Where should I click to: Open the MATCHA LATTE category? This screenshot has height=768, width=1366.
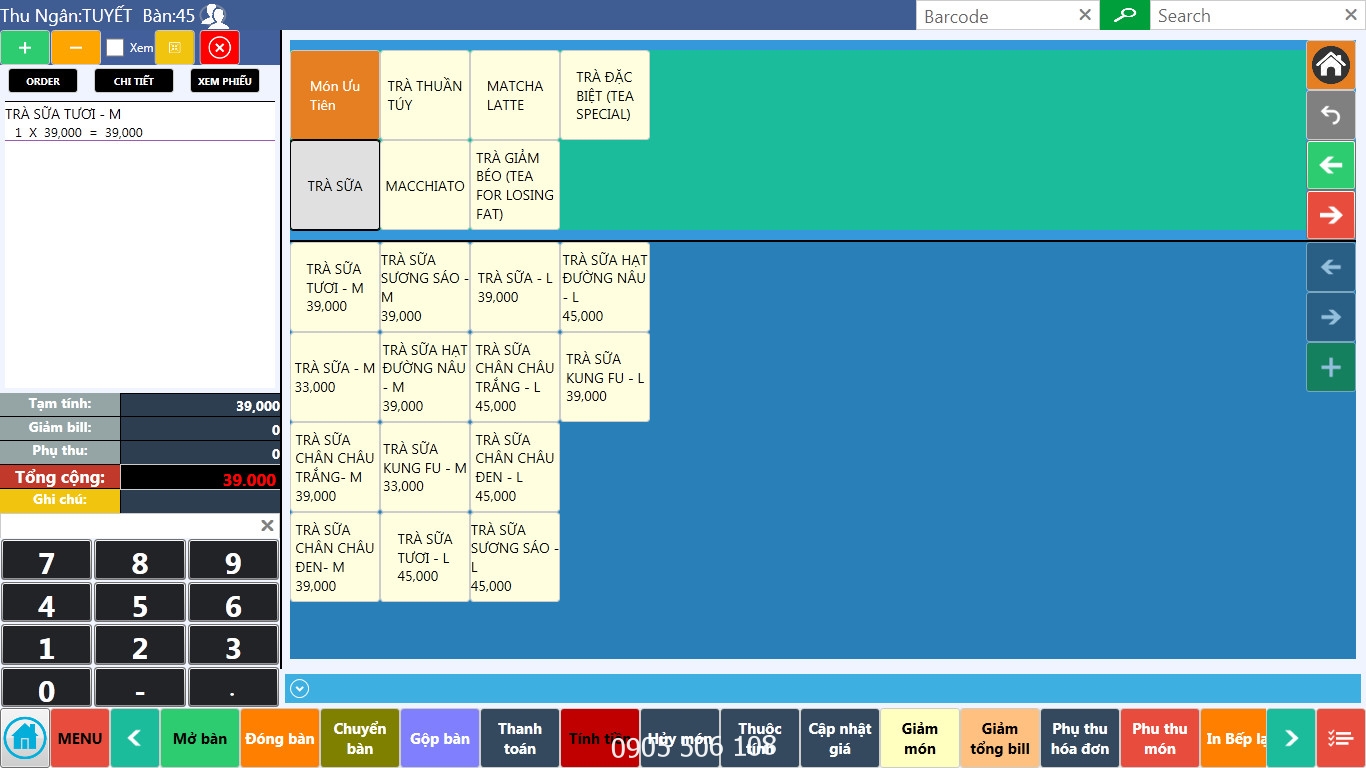(515, 95)
